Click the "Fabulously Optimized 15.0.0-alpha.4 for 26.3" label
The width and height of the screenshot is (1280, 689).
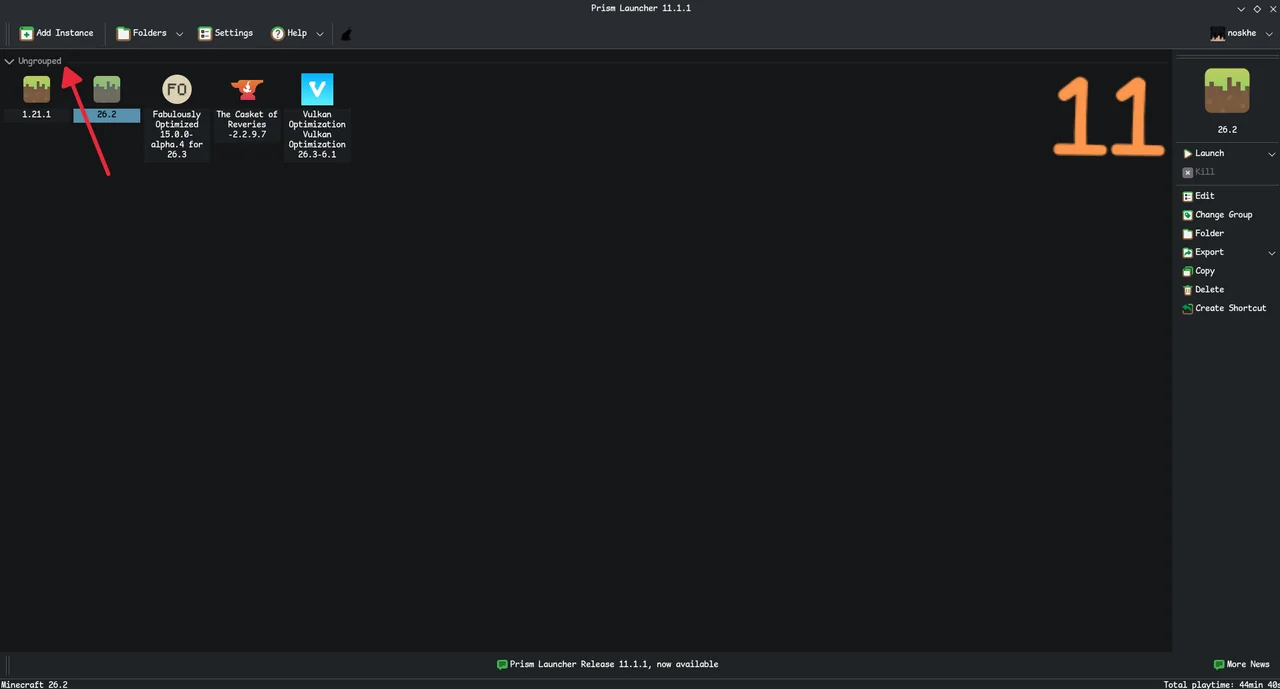pos(177,135)
